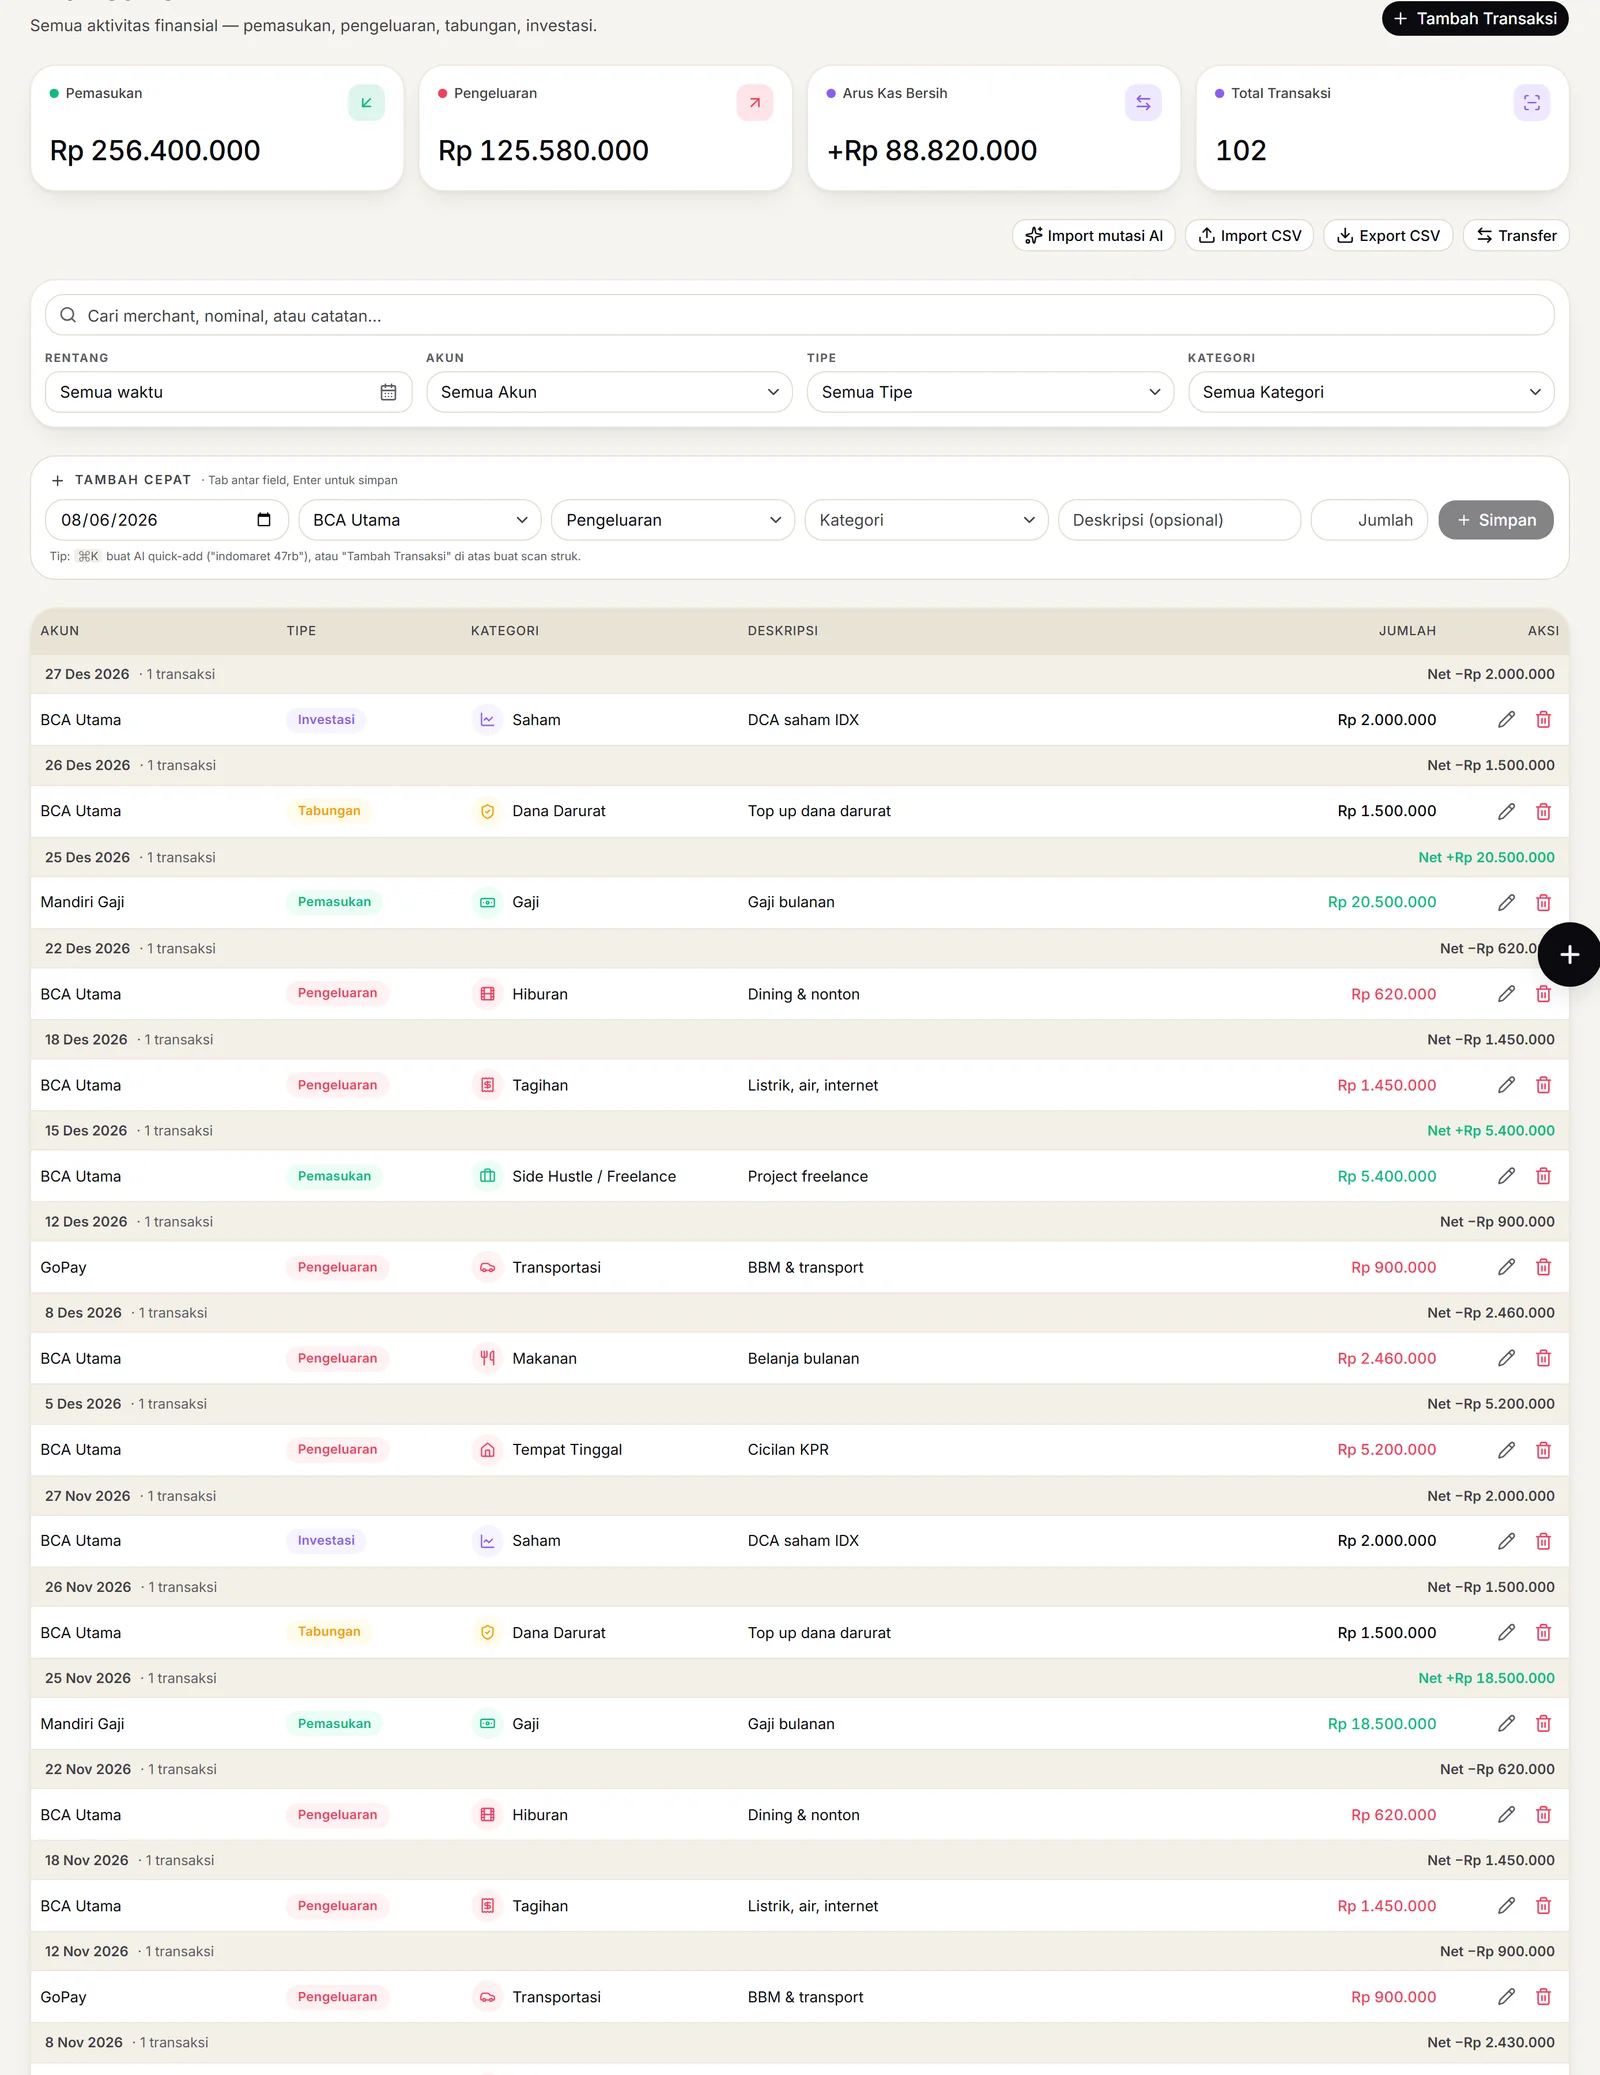Click the floating plus button
Screen dimensions: 1600x2075
(x=1569, y=955)
